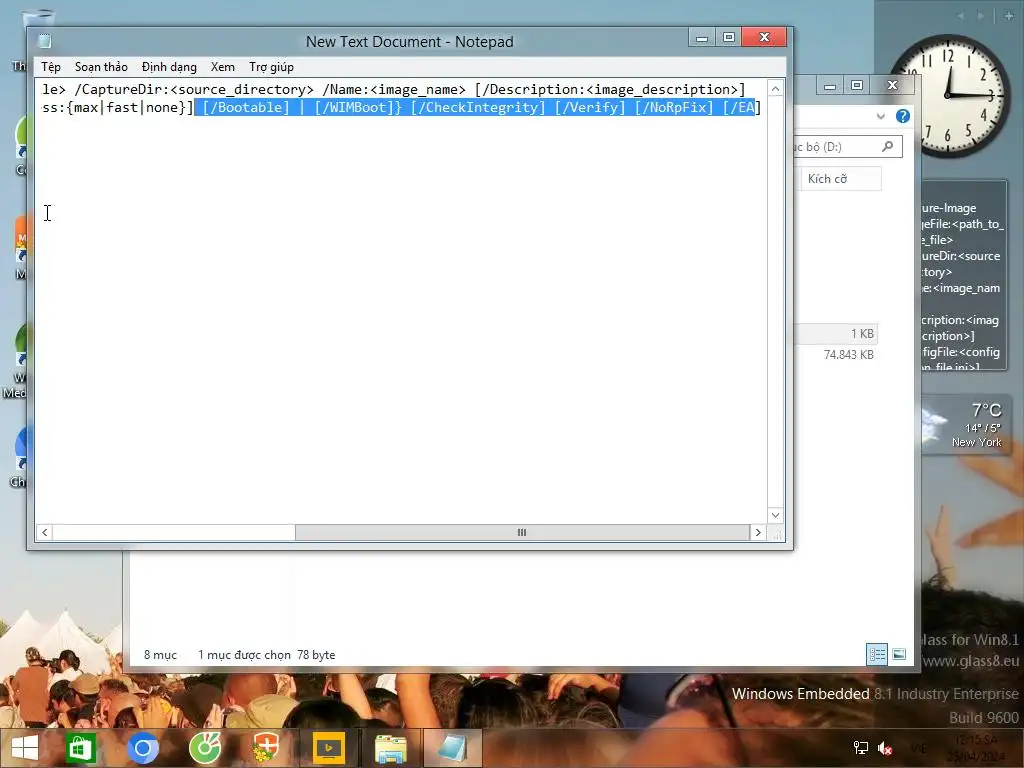Click the network tray icon

(861, 748)
